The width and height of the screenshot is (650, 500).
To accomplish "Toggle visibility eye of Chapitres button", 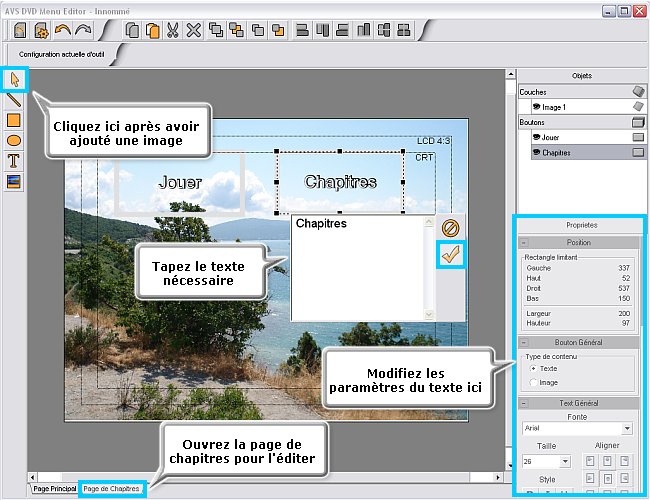I will point(536,152).
